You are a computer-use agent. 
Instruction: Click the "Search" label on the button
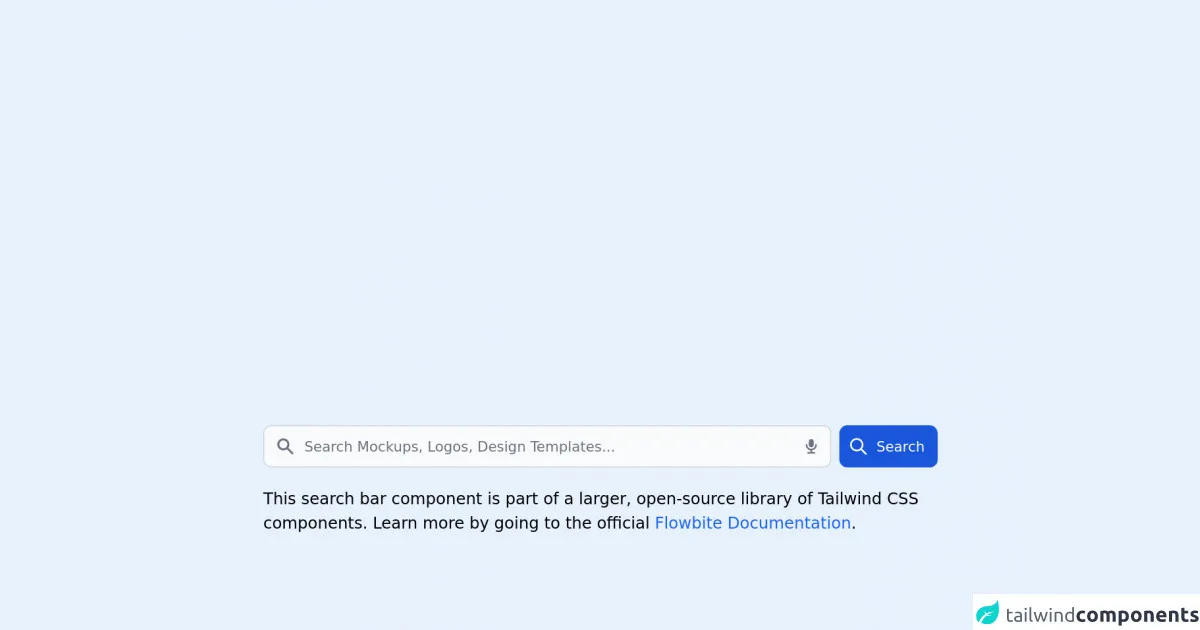point(900,447)
